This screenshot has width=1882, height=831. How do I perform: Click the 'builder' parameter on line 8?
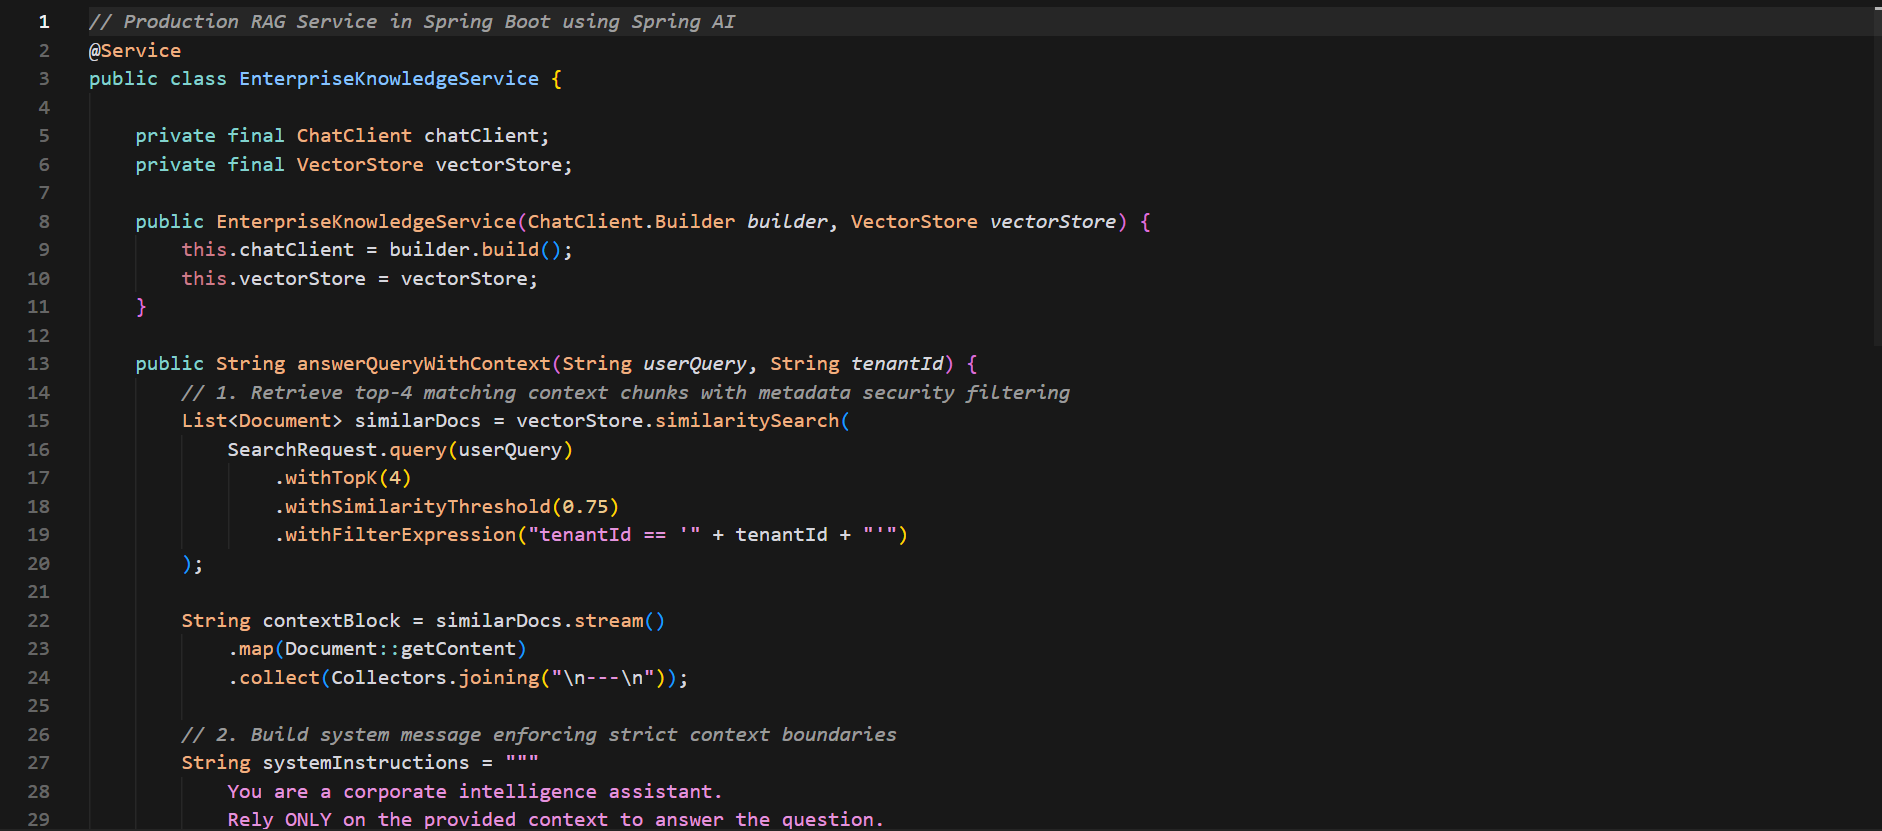(788, 222)
